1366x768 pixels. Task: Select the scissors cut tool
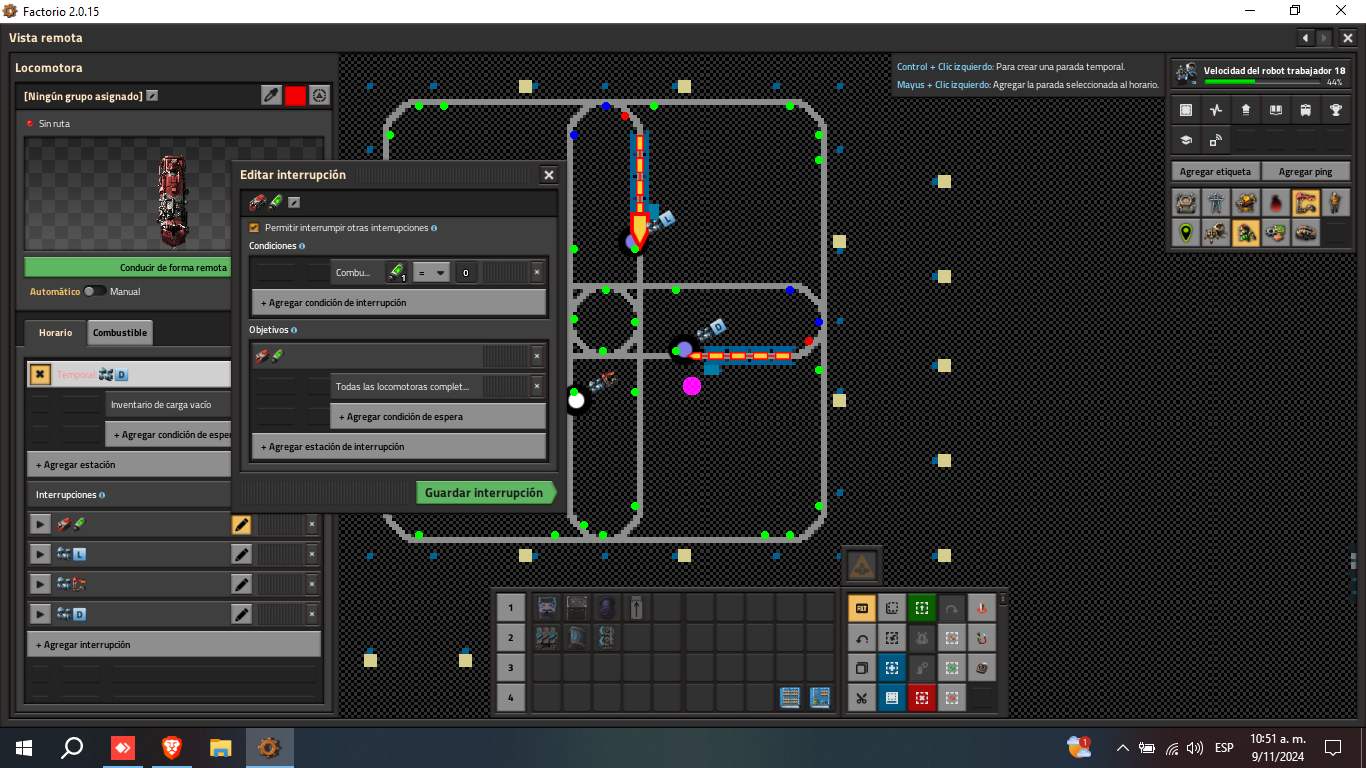[862, 697]
